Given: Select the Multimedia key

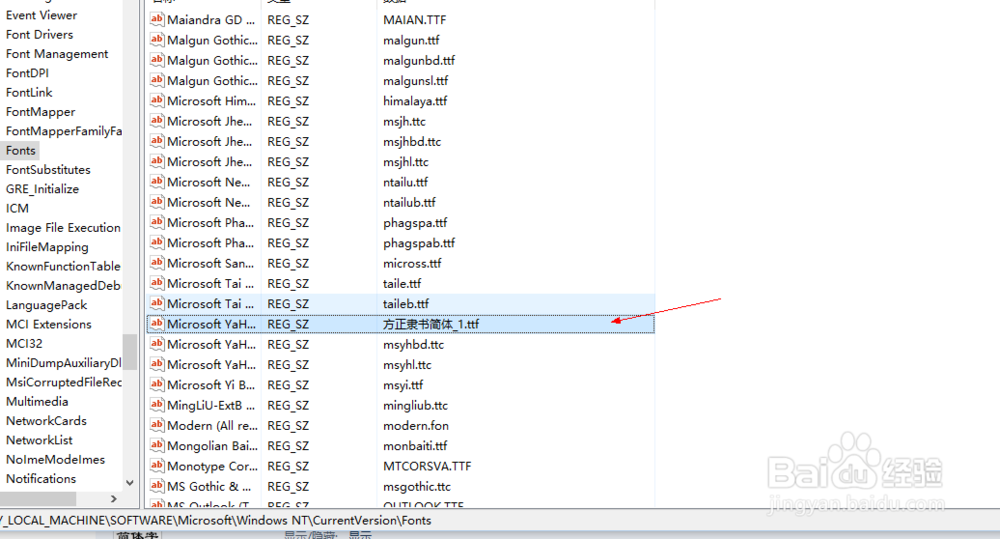Looking at the screenshot, I should (x=37, y=401).
